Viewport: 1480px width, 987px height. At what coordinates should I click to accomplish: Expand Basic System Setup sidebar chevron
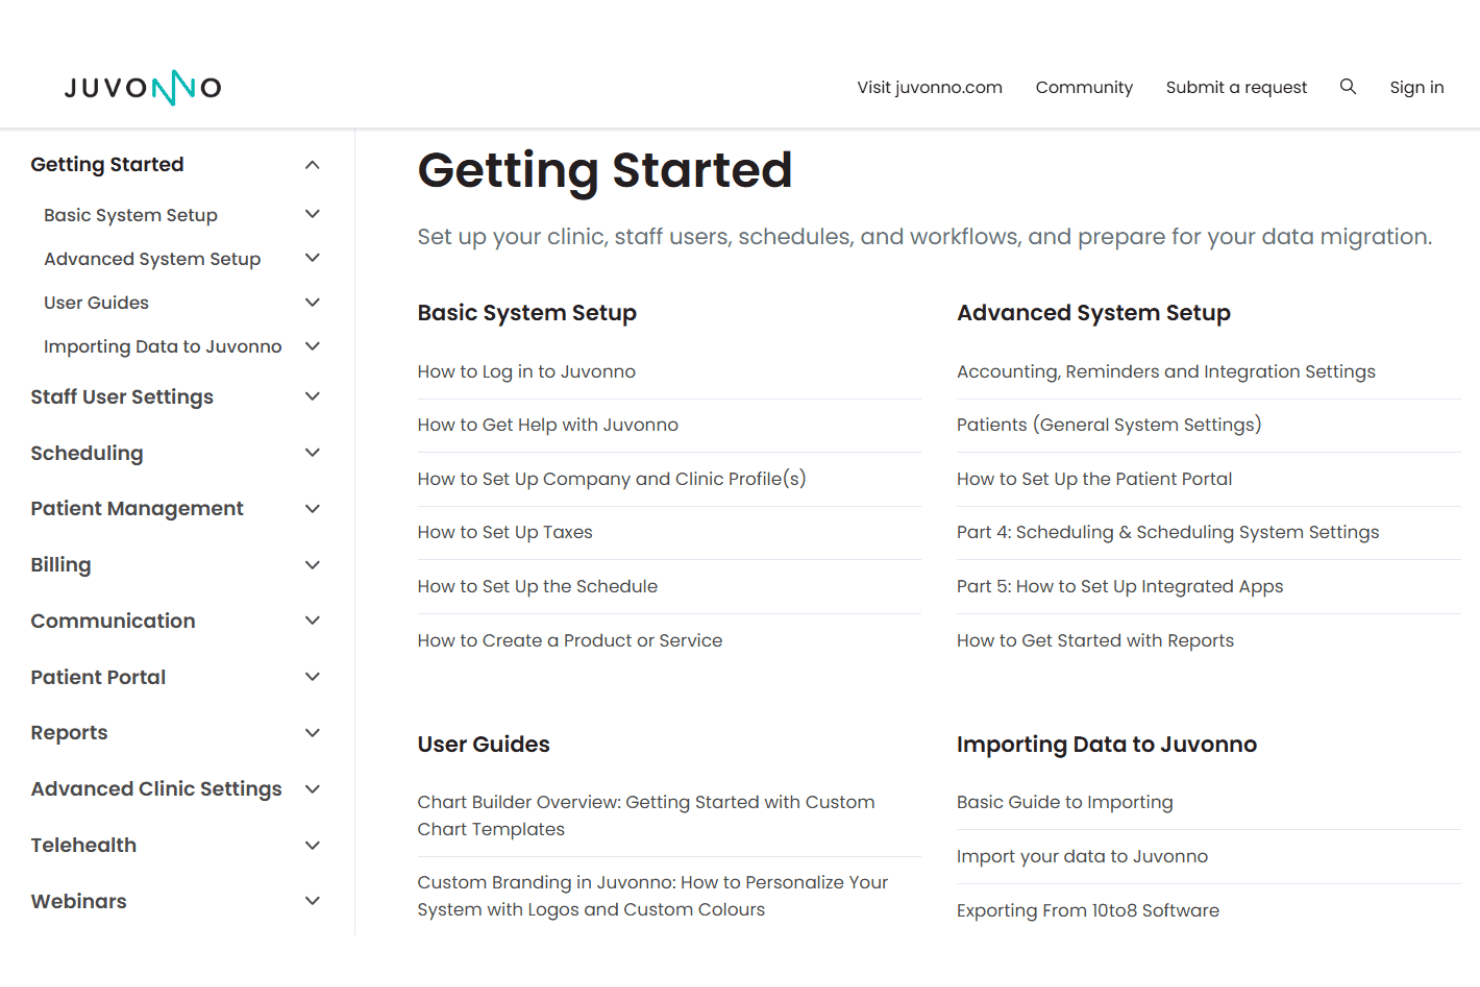[312, 214]
